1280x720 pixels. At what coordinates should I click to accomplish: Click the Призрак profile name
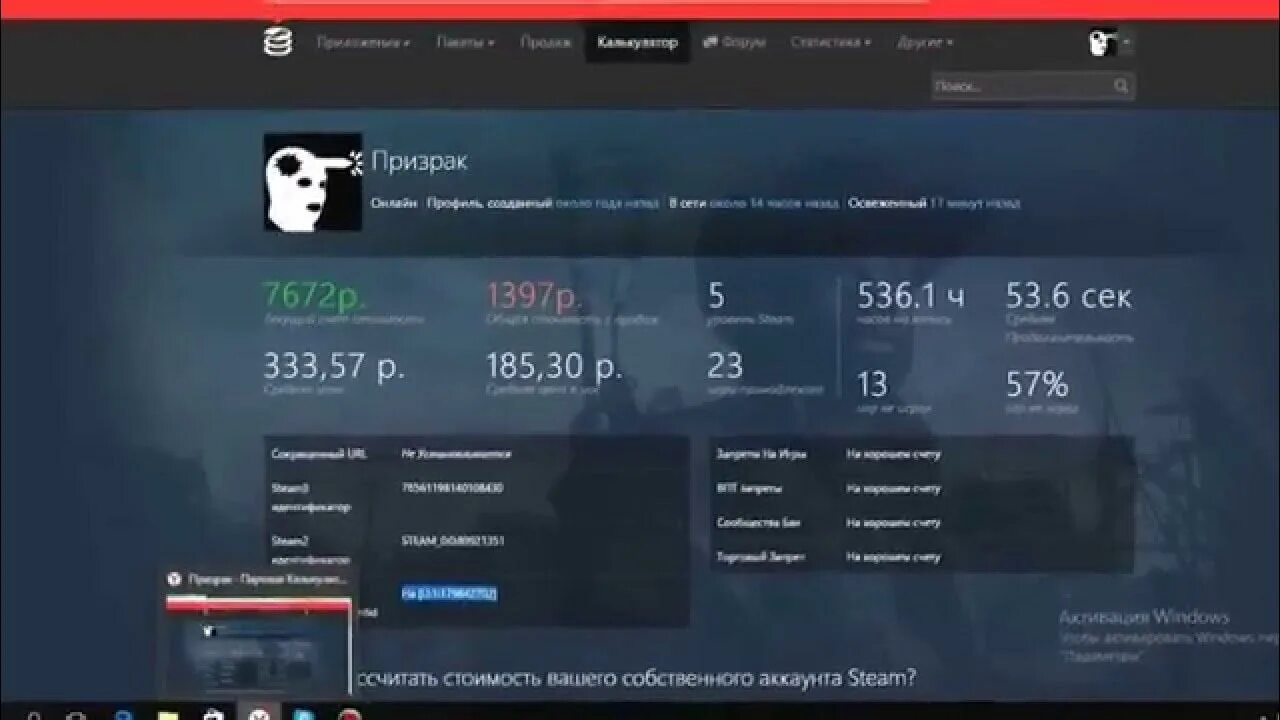pos(419,160)
